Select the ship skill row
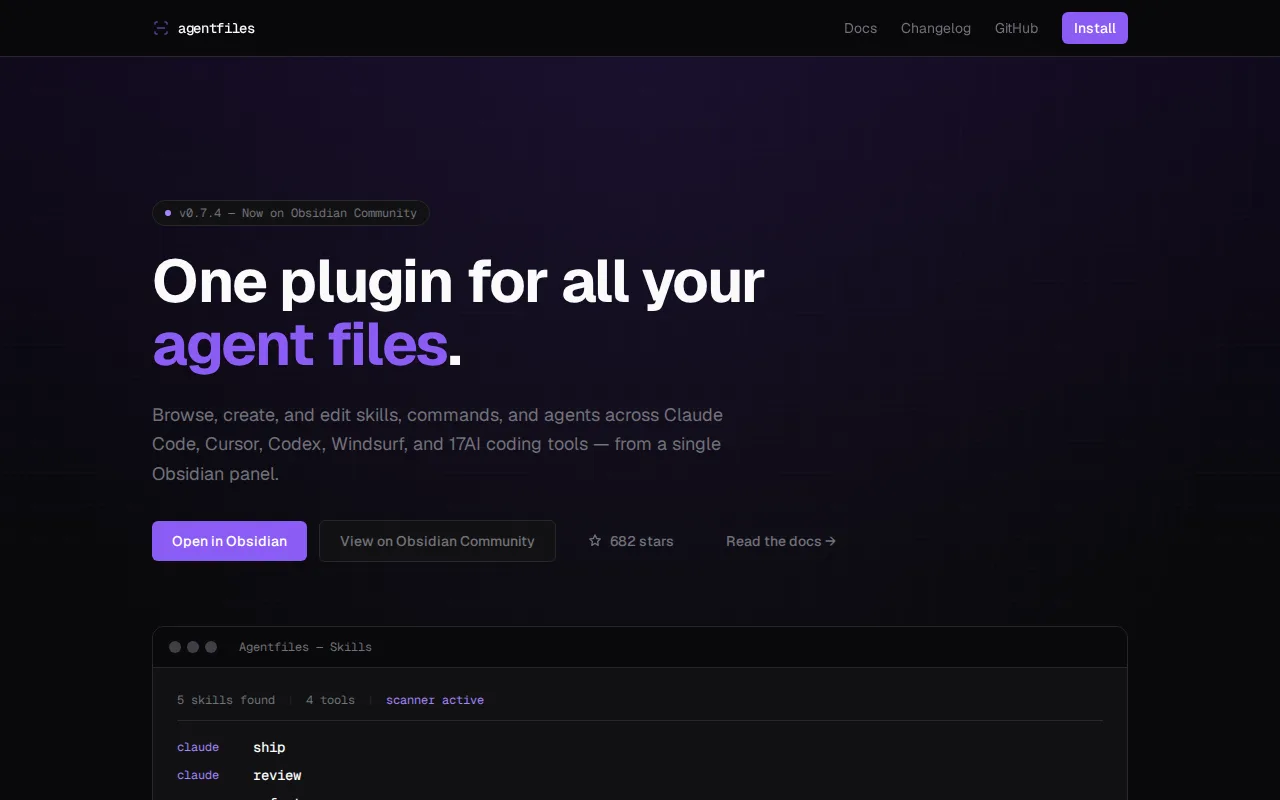This screenshot has width=1280, height=800. [640, 747]
